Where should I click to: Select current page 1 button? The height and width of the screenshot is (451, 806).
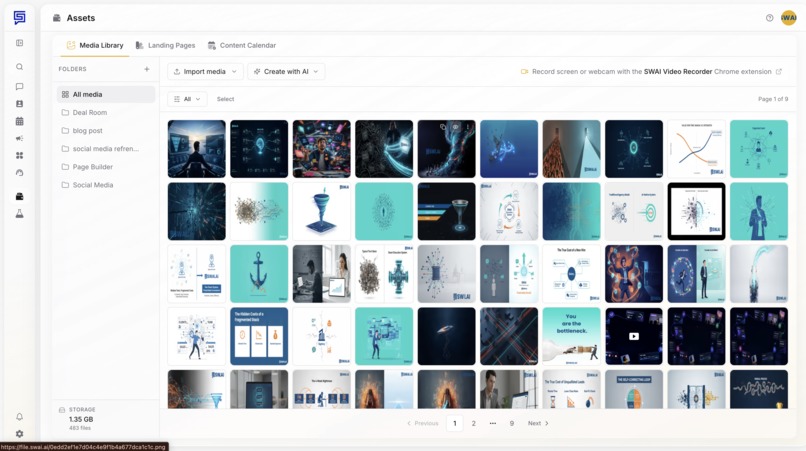pos(454,423)
